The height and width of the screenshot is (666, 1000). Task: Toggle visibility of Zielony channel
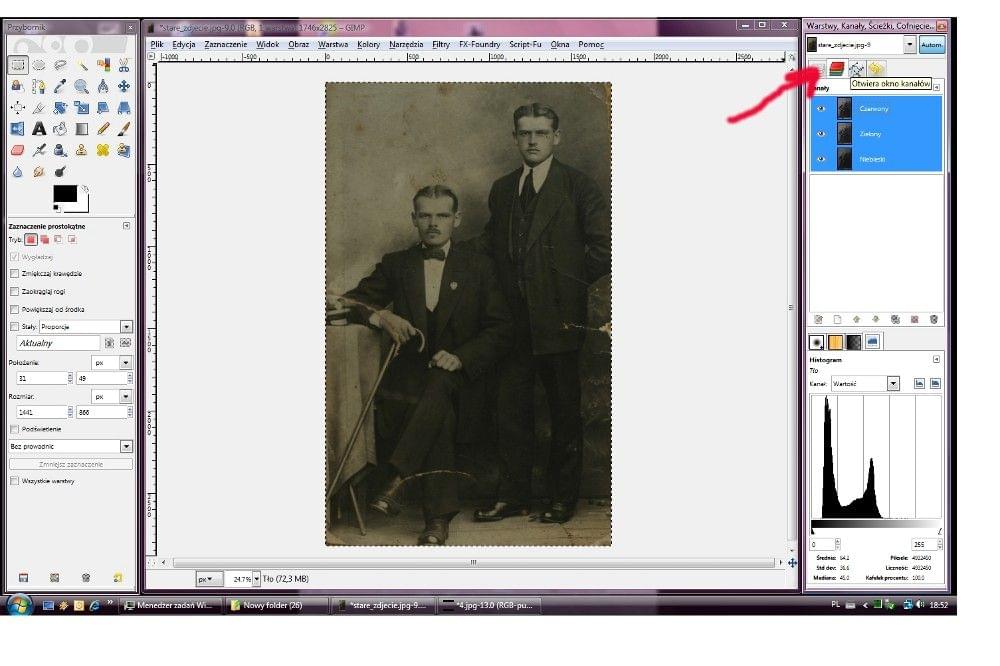(821, 134)
